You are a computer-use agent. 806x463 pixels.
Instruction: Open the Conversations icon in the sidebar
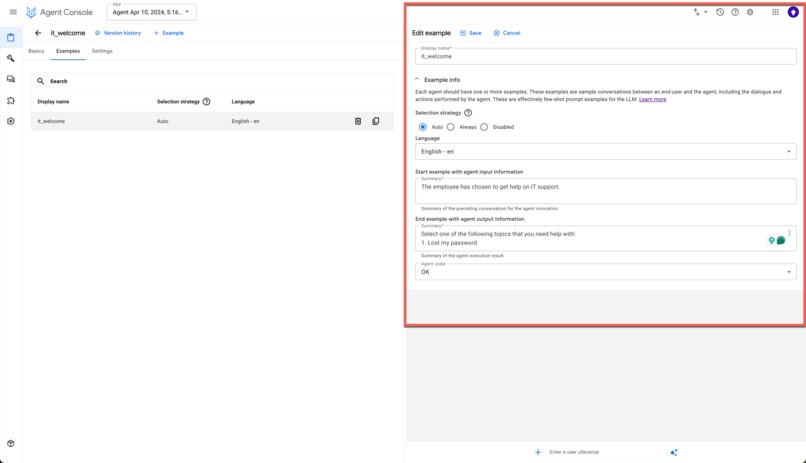pyautogui.click(x=11, y=79)
